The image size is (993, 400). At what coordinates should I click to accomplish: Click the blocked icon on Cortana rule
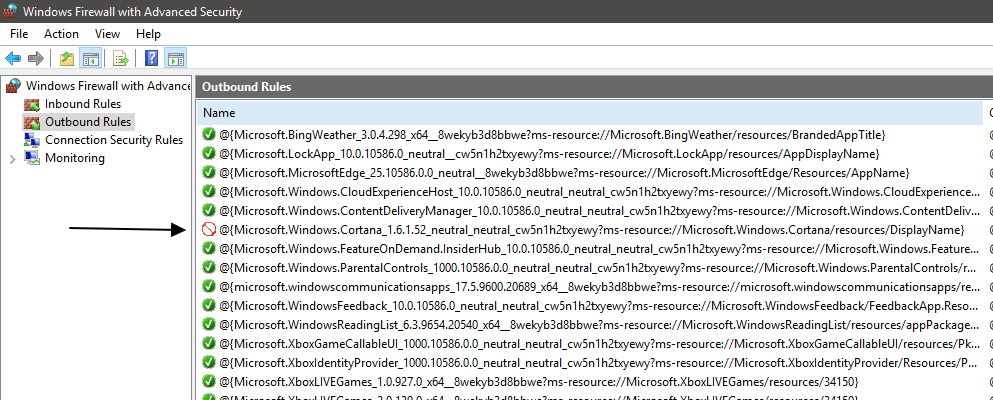tap(209, 229)
